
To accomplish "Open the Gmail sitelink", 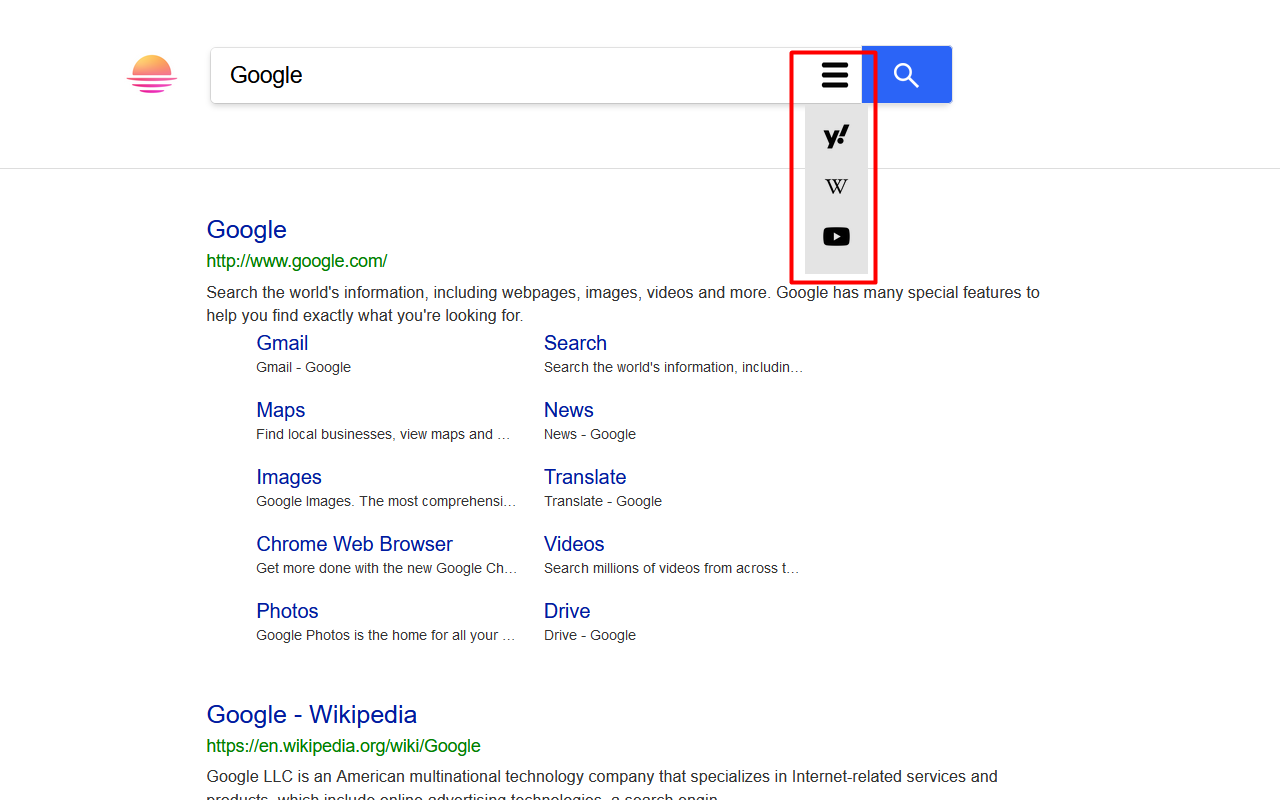I will 282,343.
